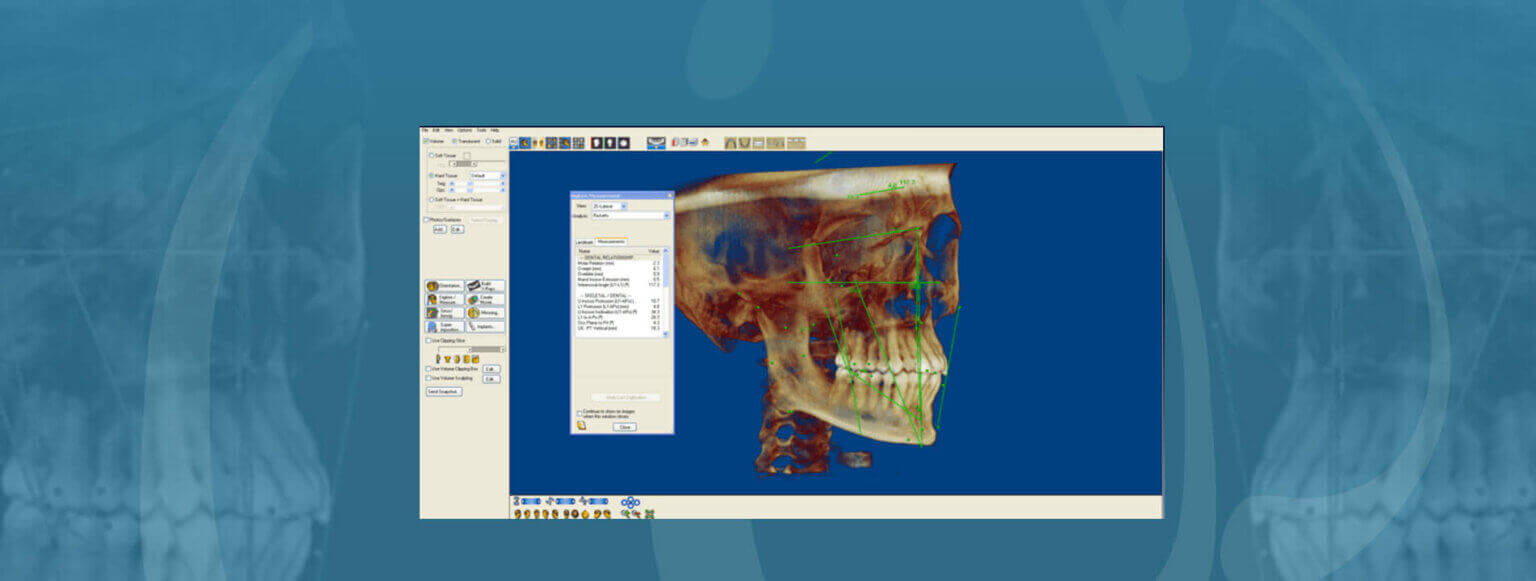Click the panoramic arch view toolbar icon
Screen dimensions: 1536x581
click(x=656, y=143)
